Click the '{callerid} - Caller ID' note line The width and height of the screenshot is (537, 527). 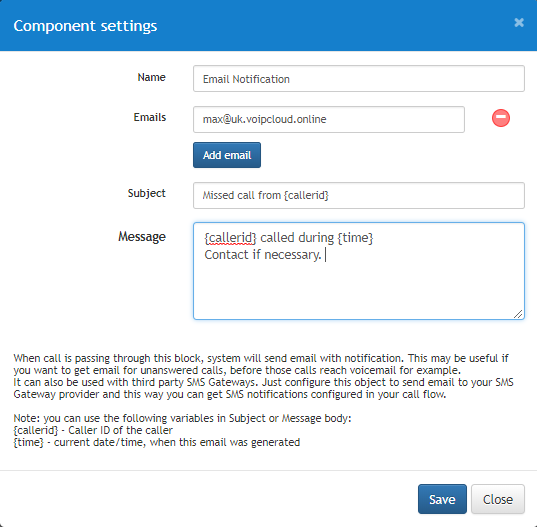pyautogui.click(x=93, y=430)
